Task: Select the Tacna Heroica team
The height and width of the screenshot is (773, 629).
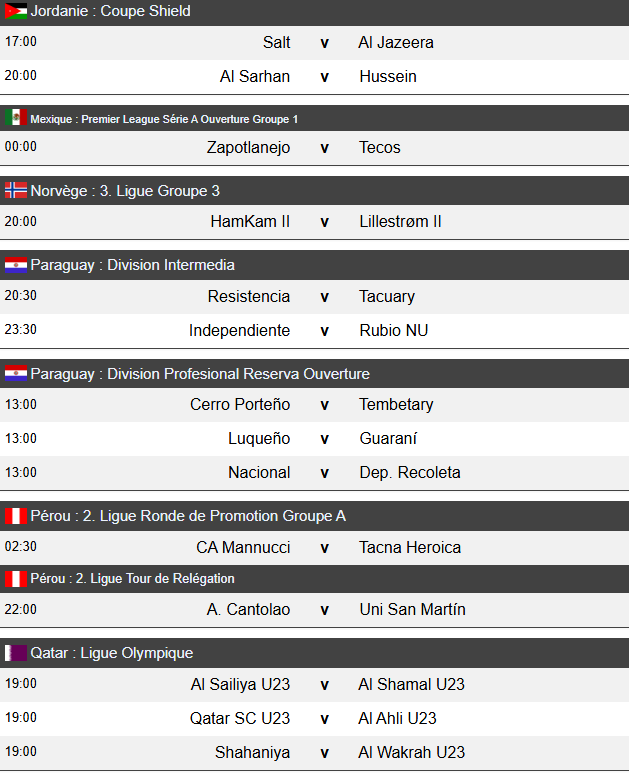Action: point(410,547)
